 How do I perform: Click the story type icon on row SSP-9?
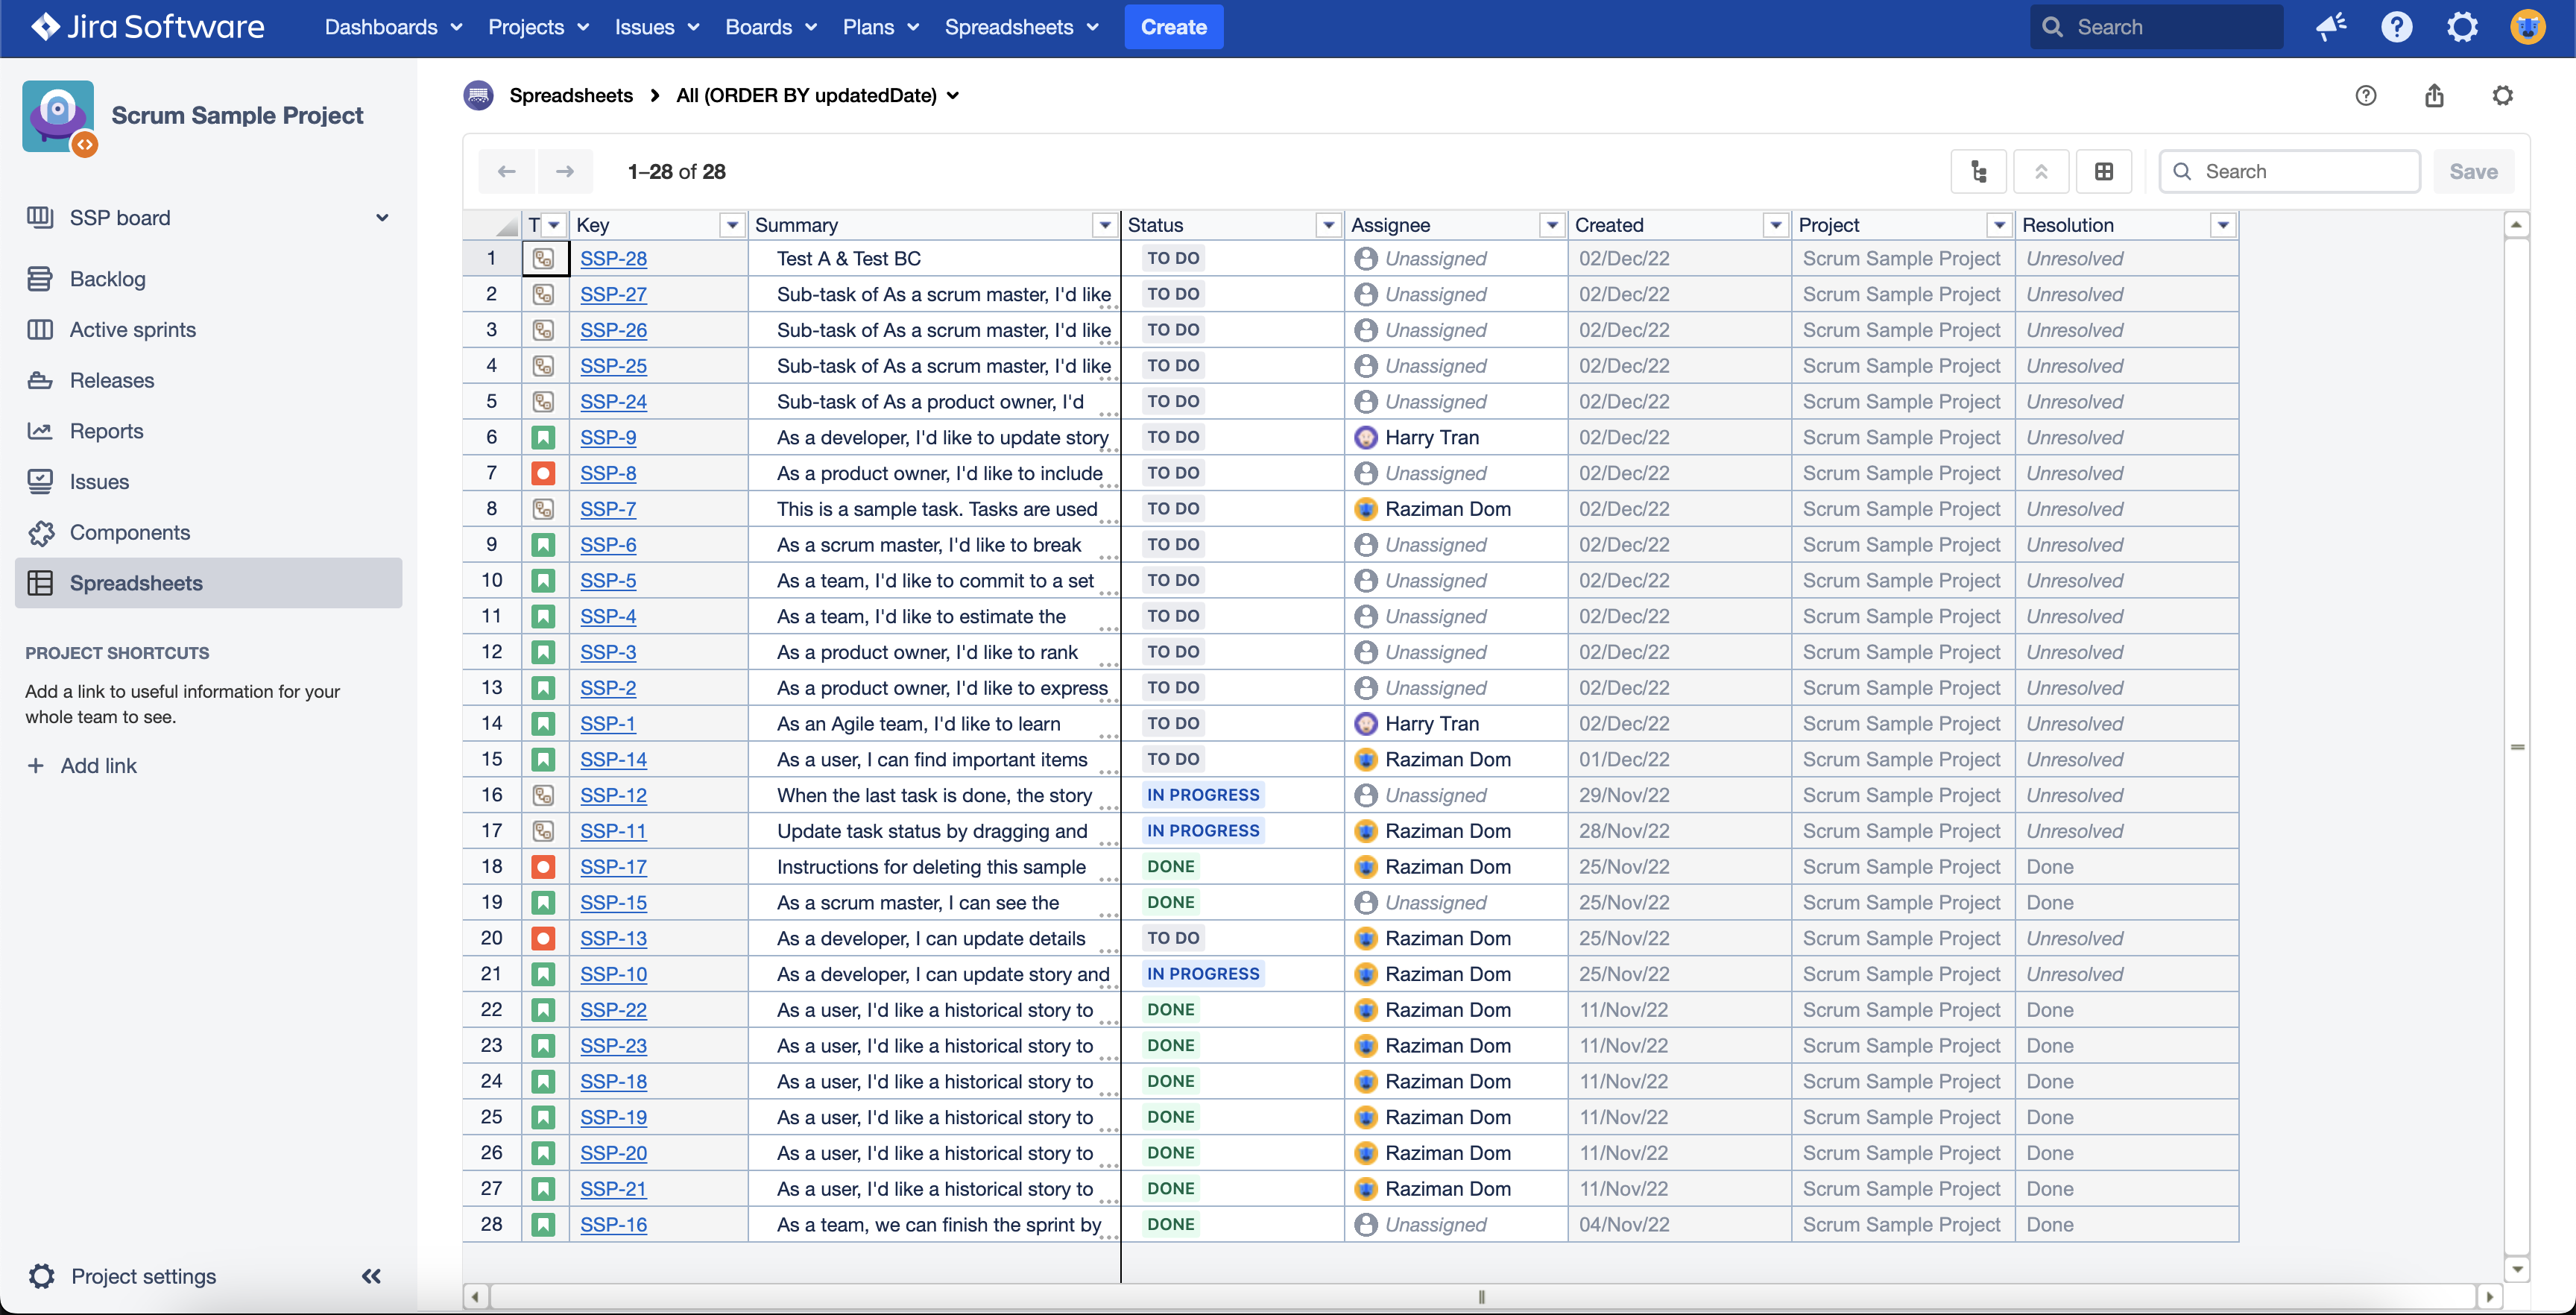[544, 437]
